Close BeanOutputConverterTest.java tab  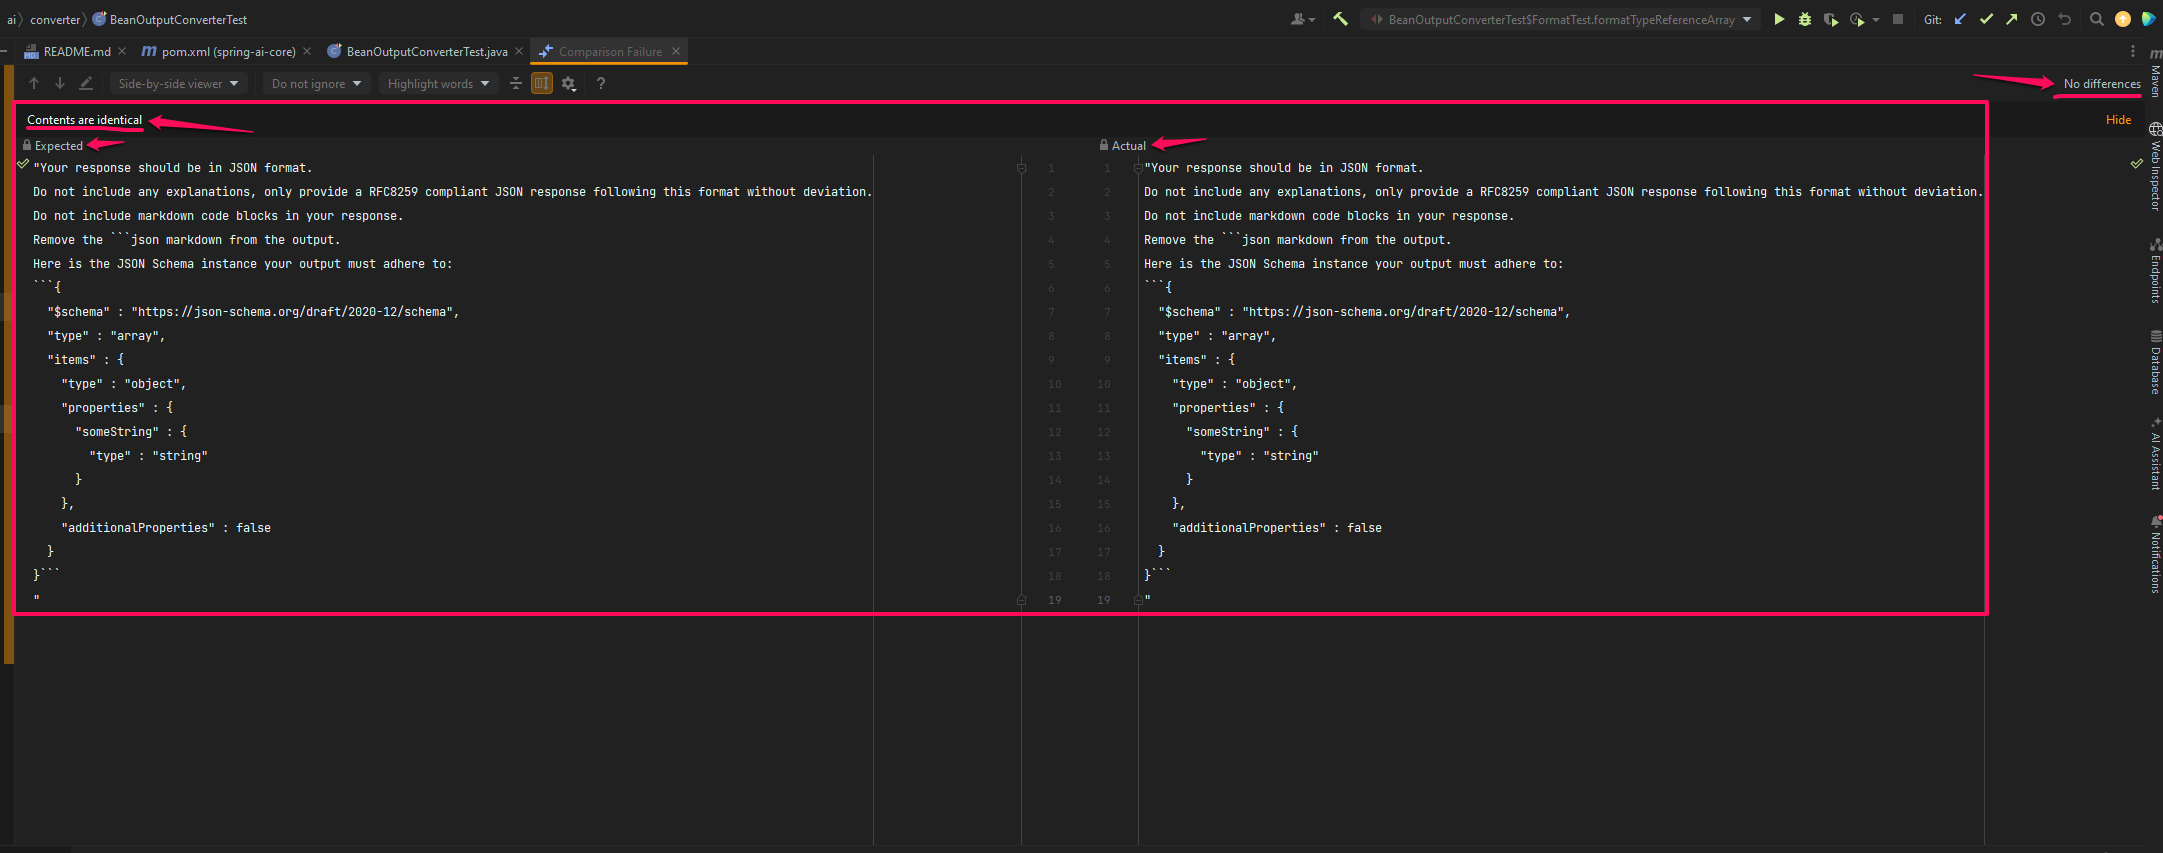coord(519,51)
